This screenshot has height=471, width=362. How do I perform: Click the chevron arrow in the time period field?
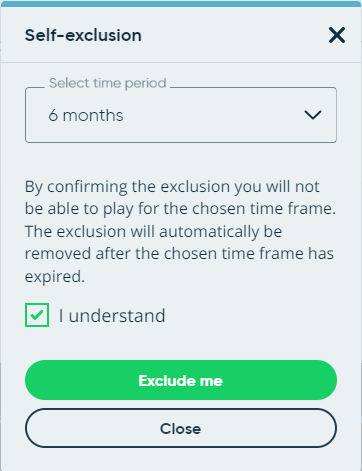coord(313,115)
